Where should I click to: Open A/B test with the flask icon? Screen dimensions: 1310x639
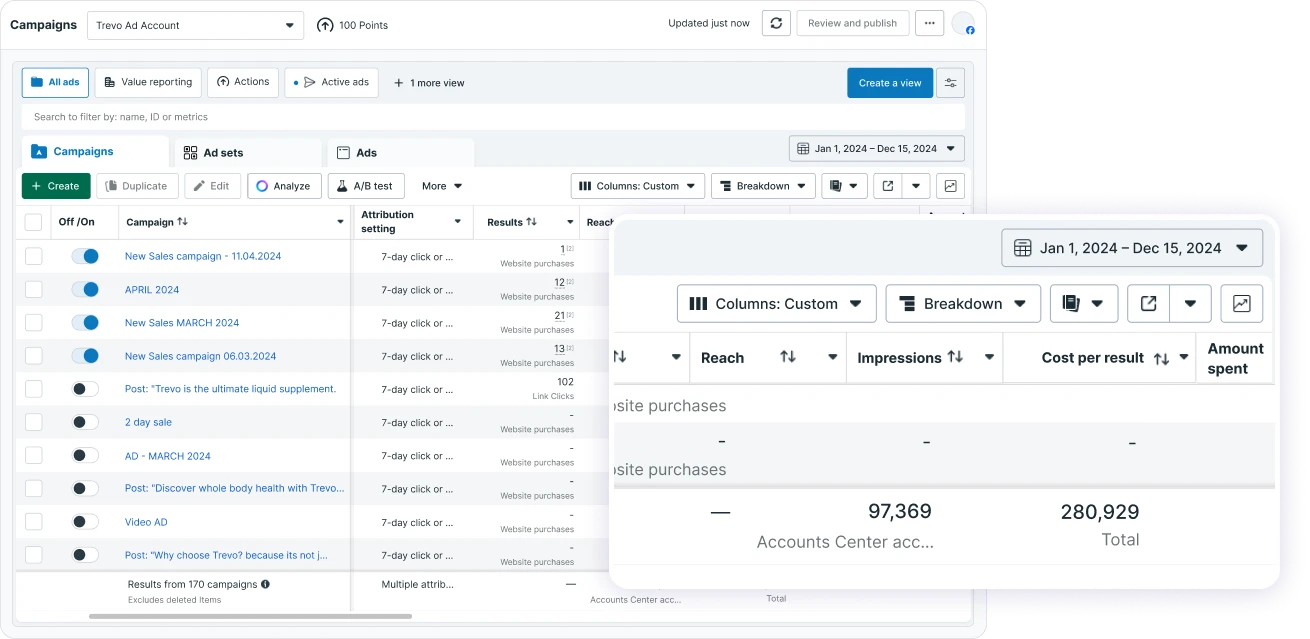pyautogui.click(x=366, y=186)
